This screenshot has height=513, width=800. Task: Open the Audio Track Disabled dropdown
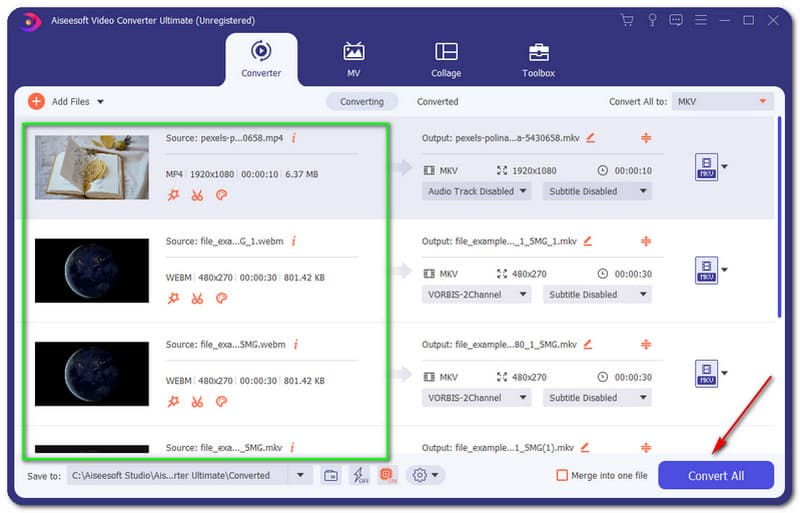[x=476, y=191]
